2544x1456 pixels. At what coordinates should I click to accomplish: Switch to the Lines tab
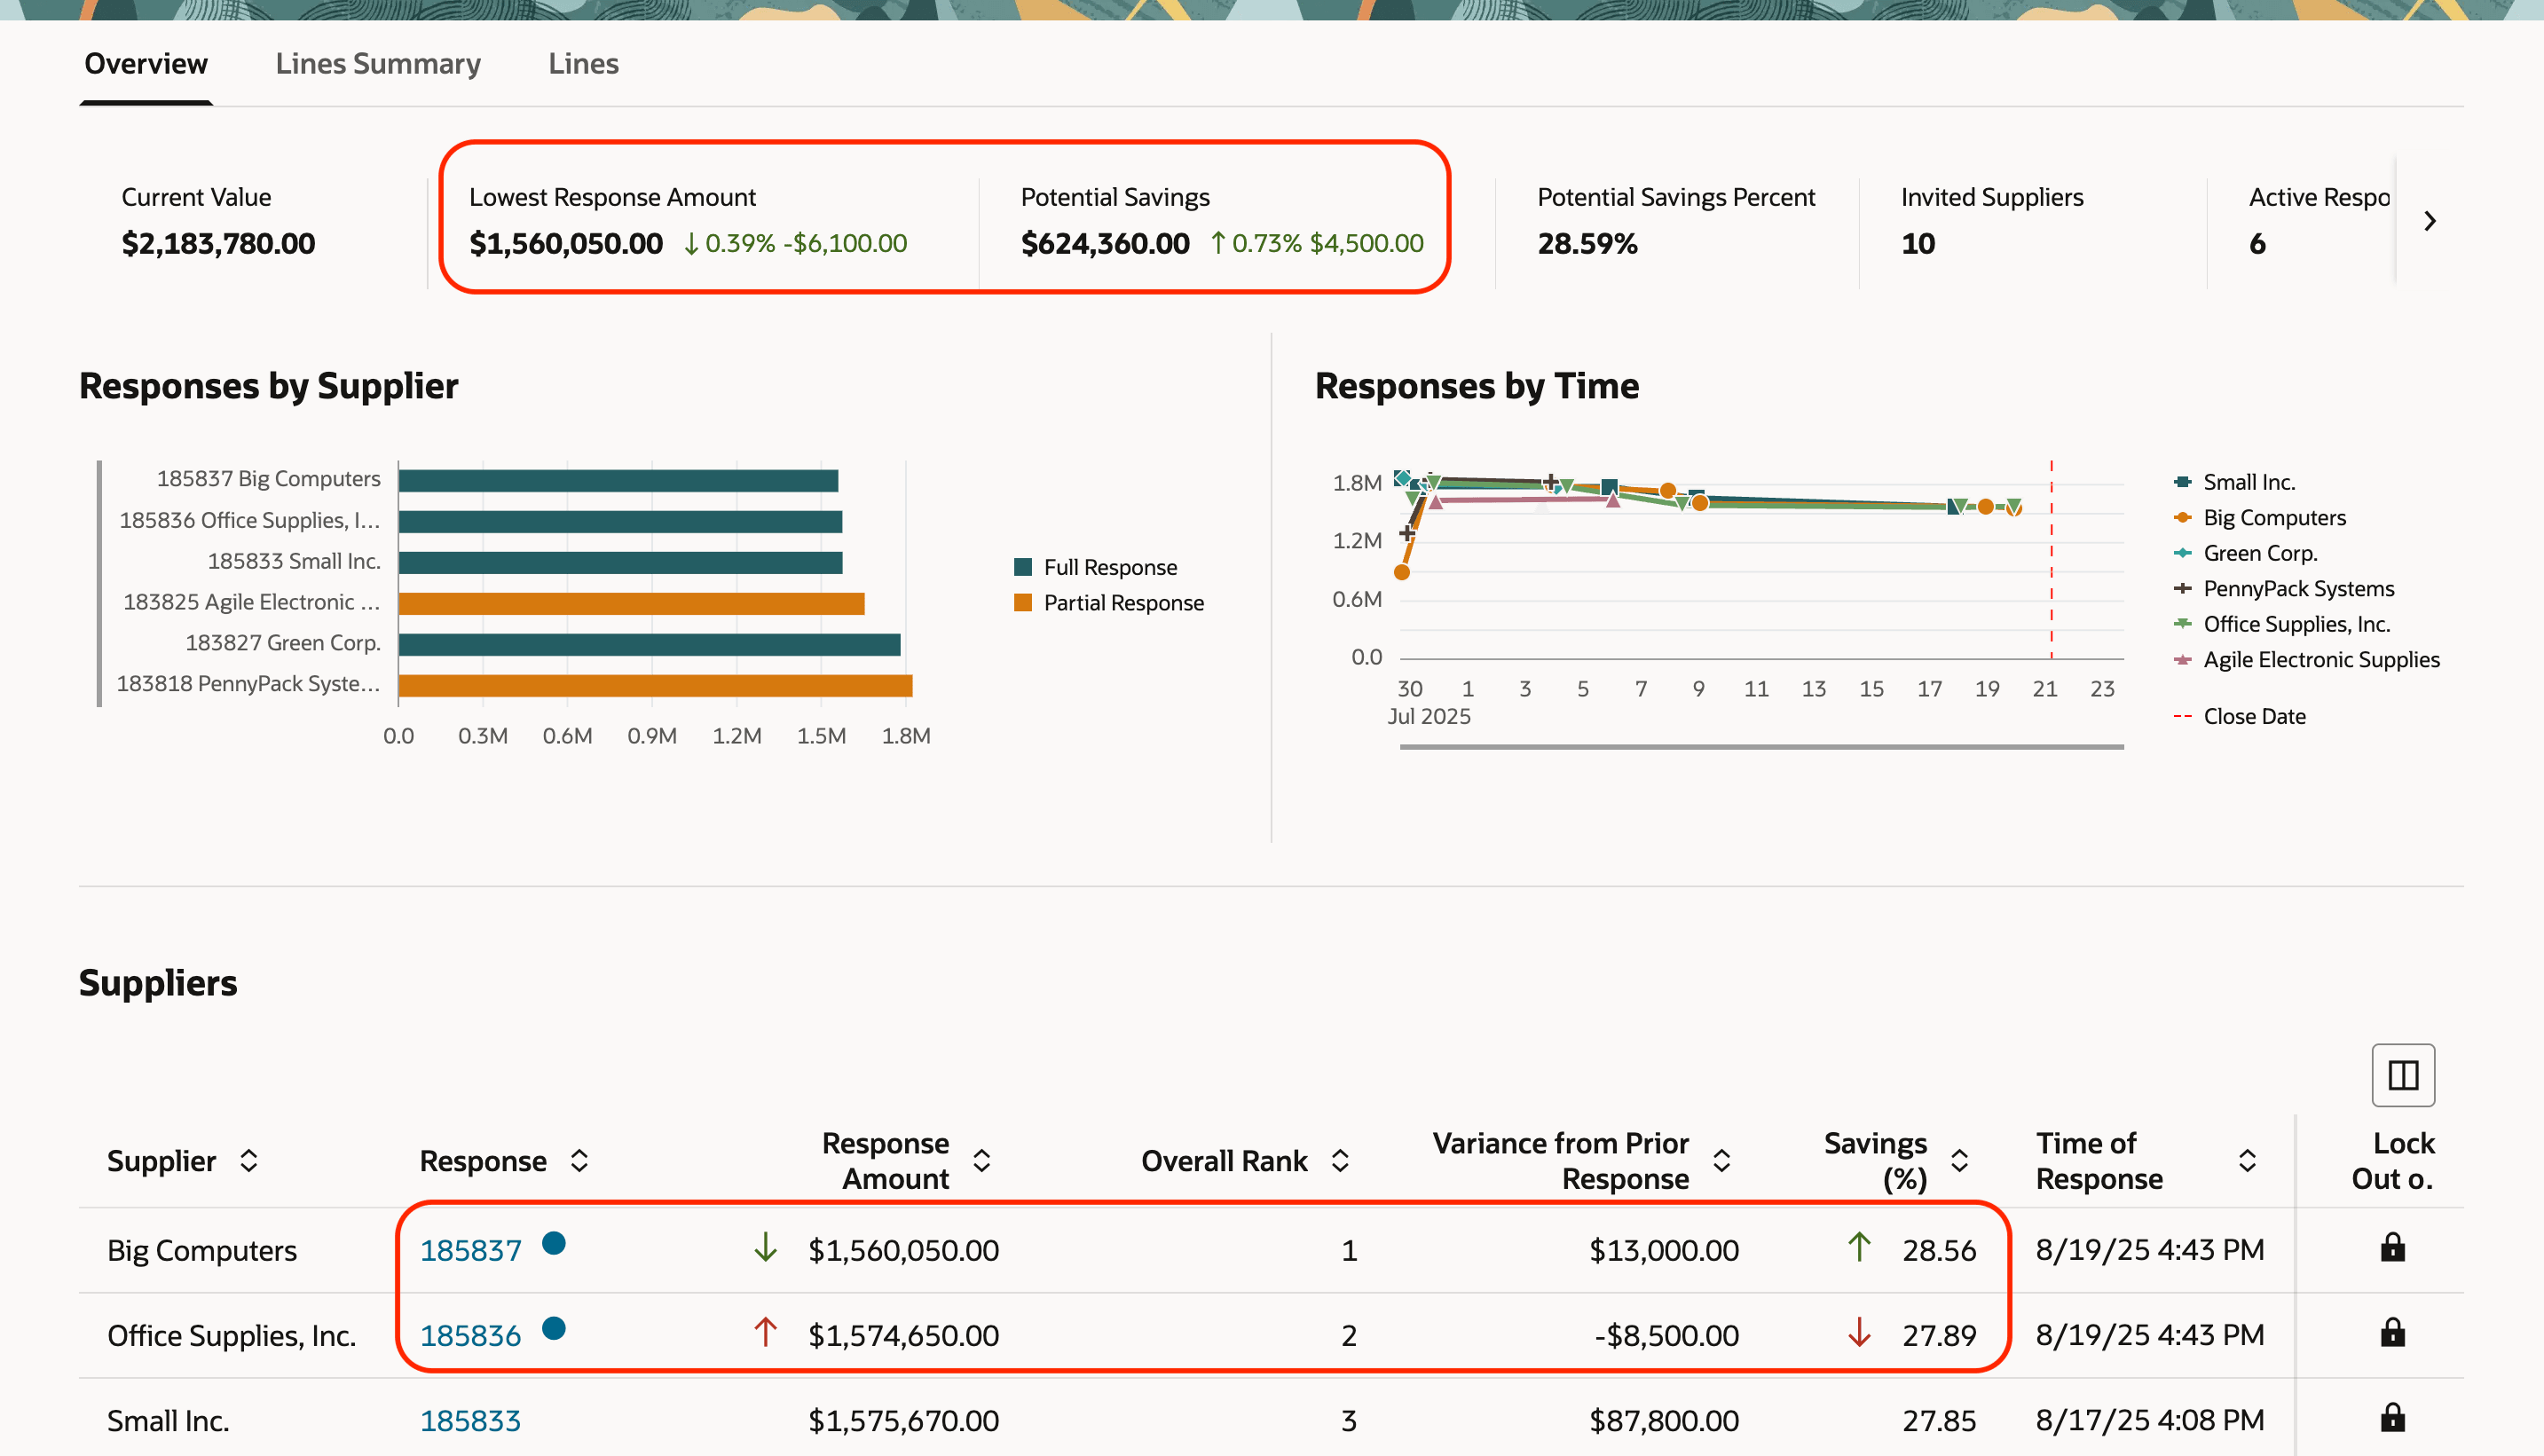click(x=583, y=64)
